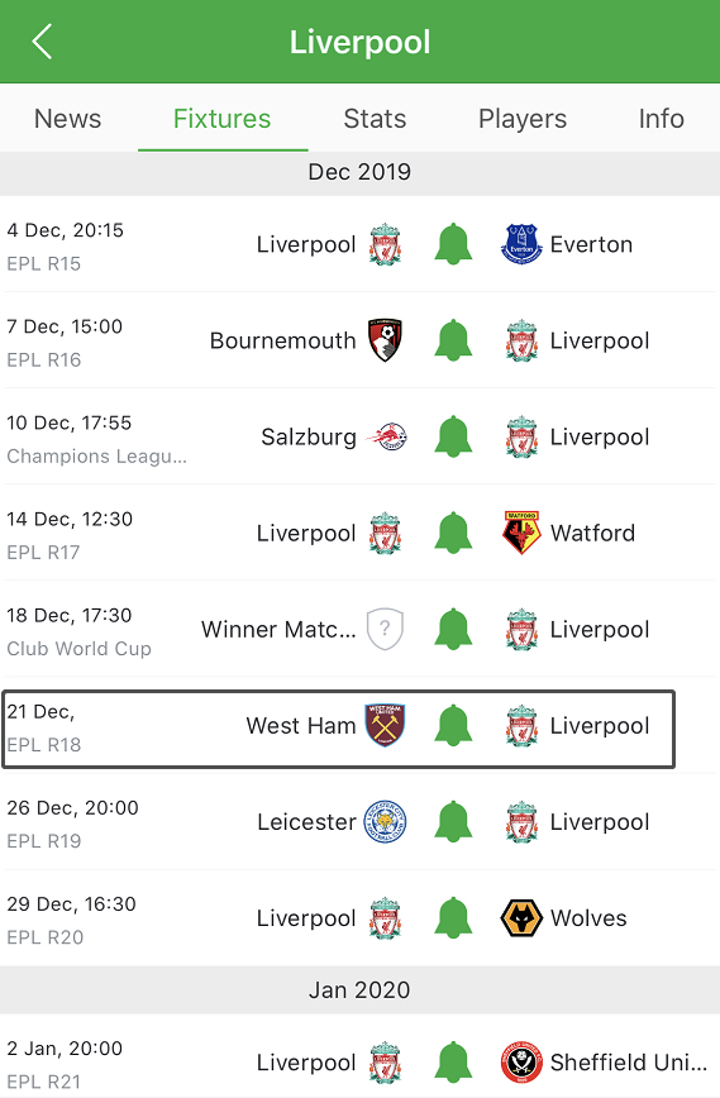Switch to the News tab
The image size is (720, 1098).
(x=68, y=118)
